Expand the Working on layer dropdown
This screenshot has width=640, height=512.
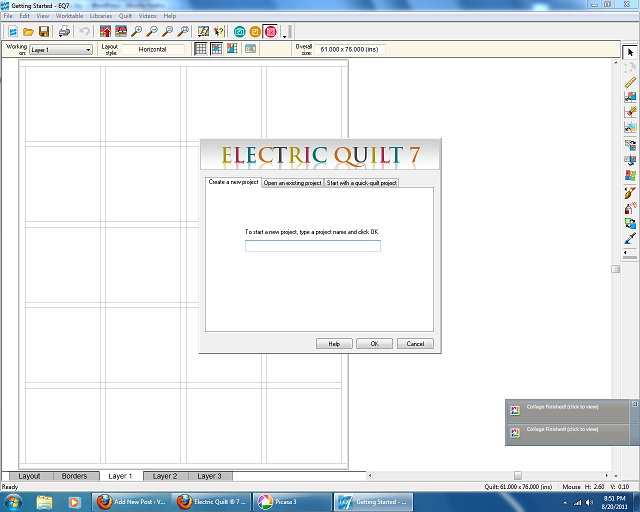click(x=88, y=50)
